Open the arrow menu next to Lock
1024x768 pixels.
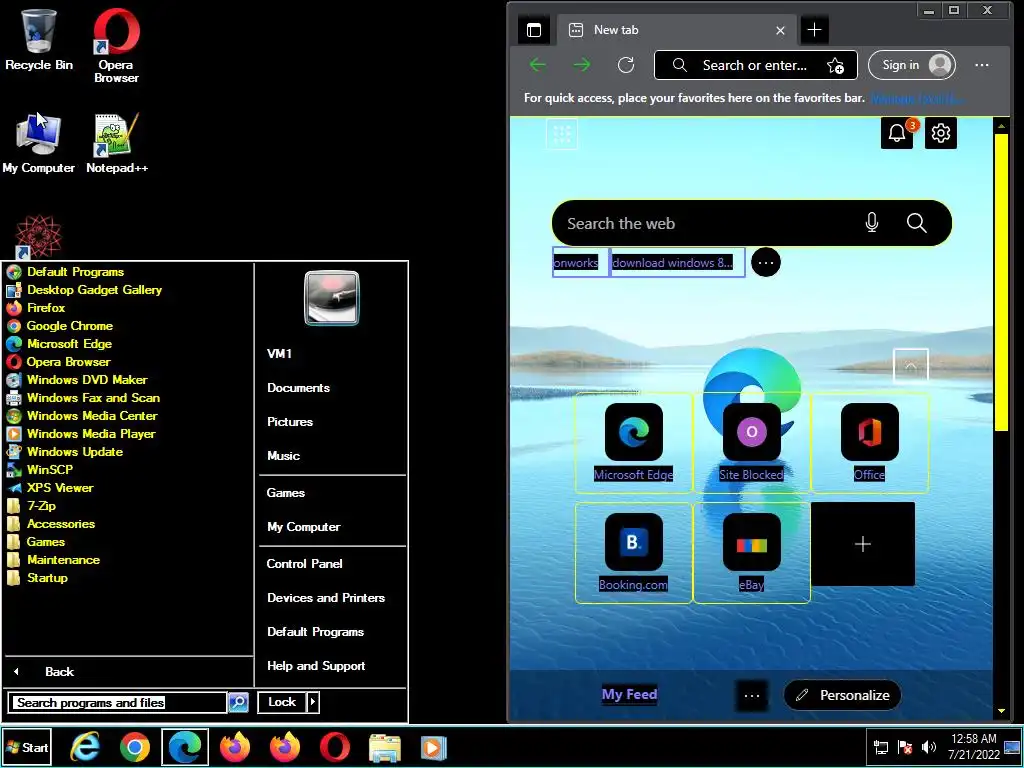[313, 702]
